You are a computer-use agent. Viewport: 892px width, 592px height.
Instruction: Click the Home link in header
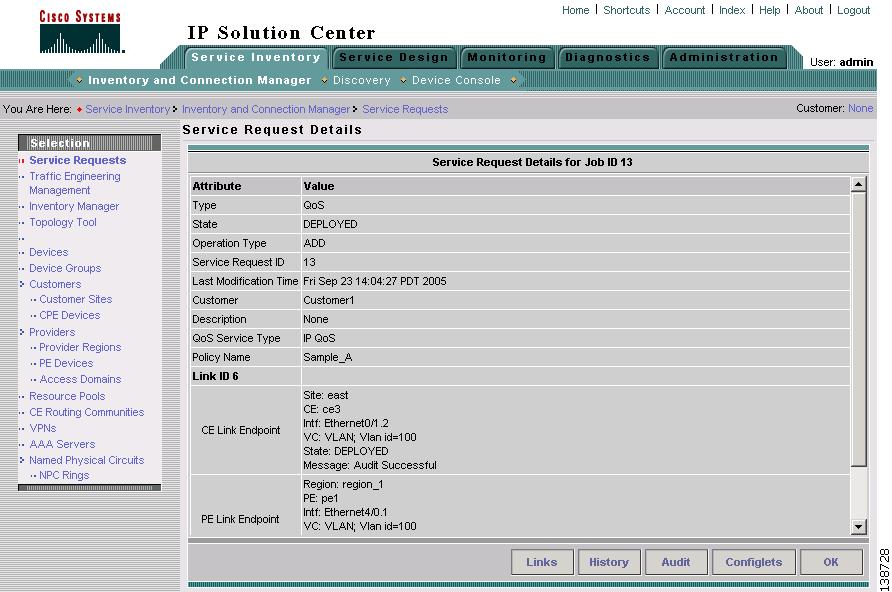(575, 10)
